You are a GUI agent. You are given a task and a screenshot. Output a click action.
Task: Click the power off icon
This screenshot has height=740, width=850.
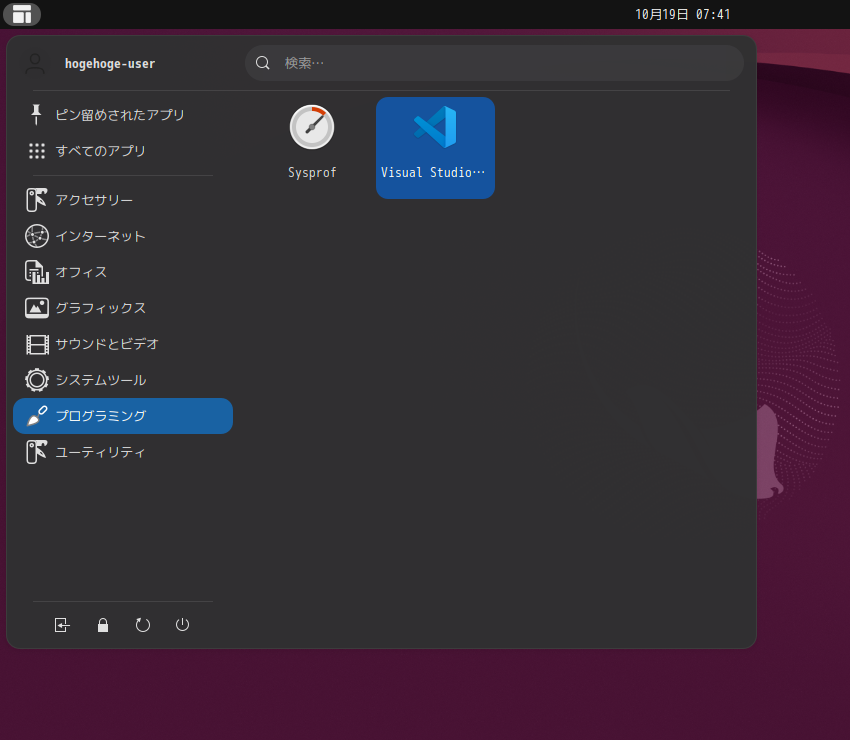[x=183, y=625]
